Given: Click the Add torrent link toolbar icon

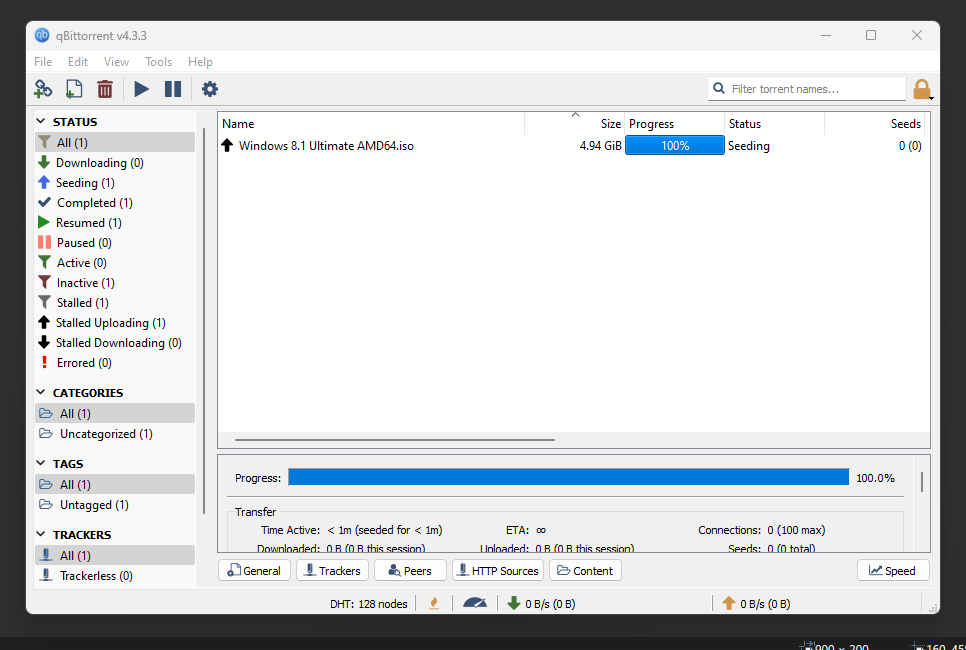Looking at the screenshot, I should [43, 89].
